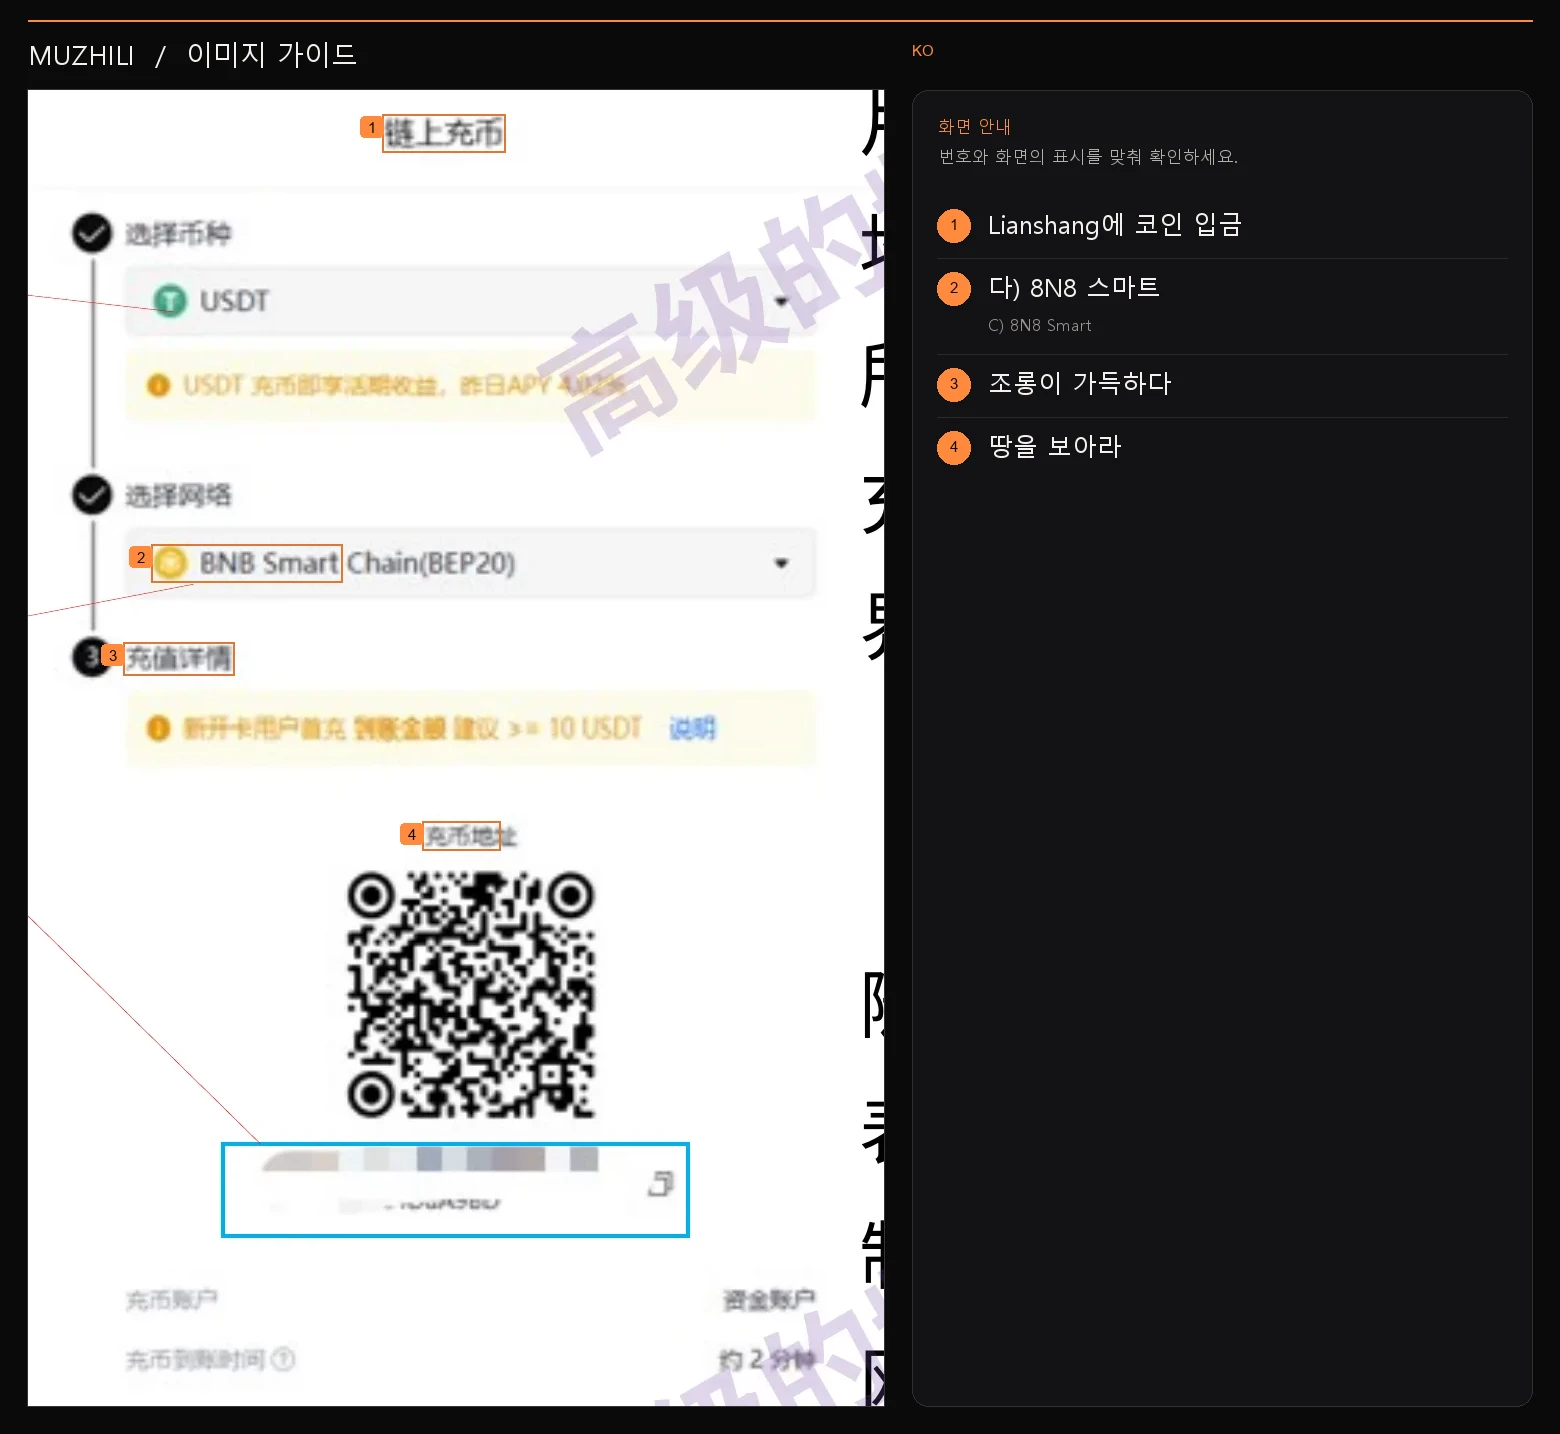Click the 번호와 화면의 표시를 맞춰 확인하세요 description
The image size is (1560, 1434).
click(x=1088, y=157)
